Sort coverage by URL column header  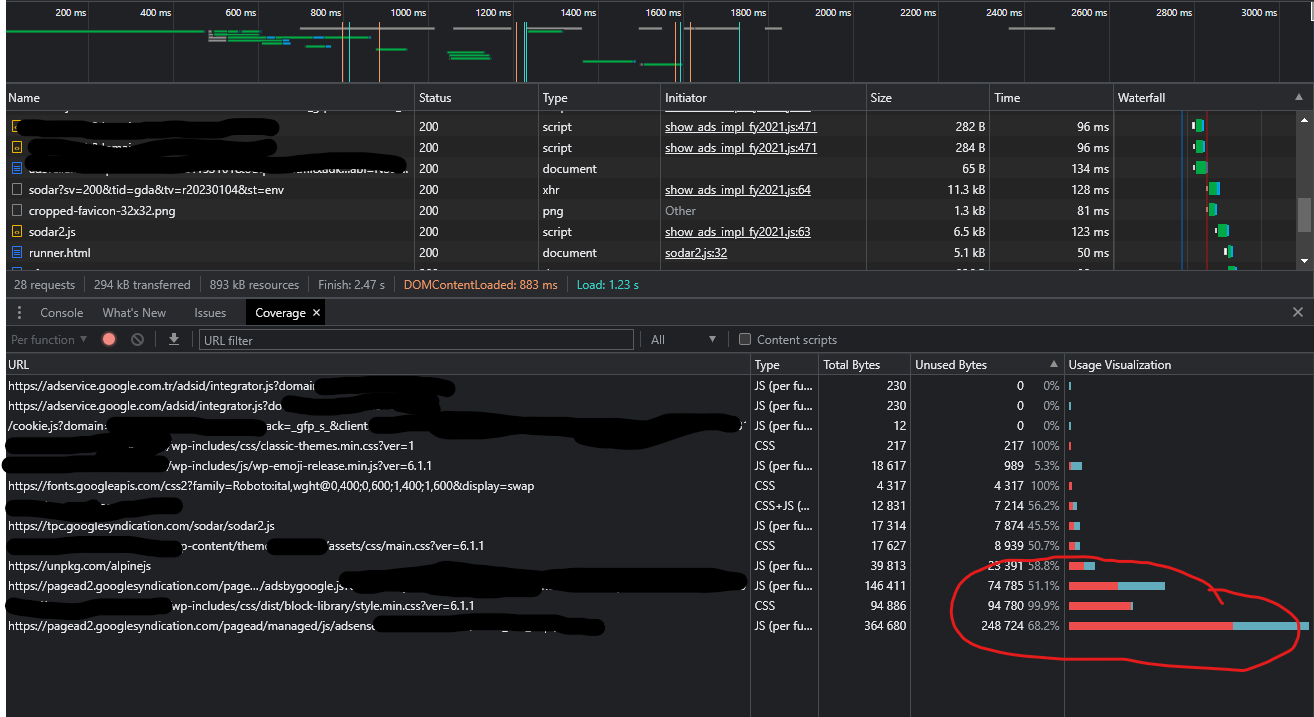pyautogui.click(x=378, y=365)
